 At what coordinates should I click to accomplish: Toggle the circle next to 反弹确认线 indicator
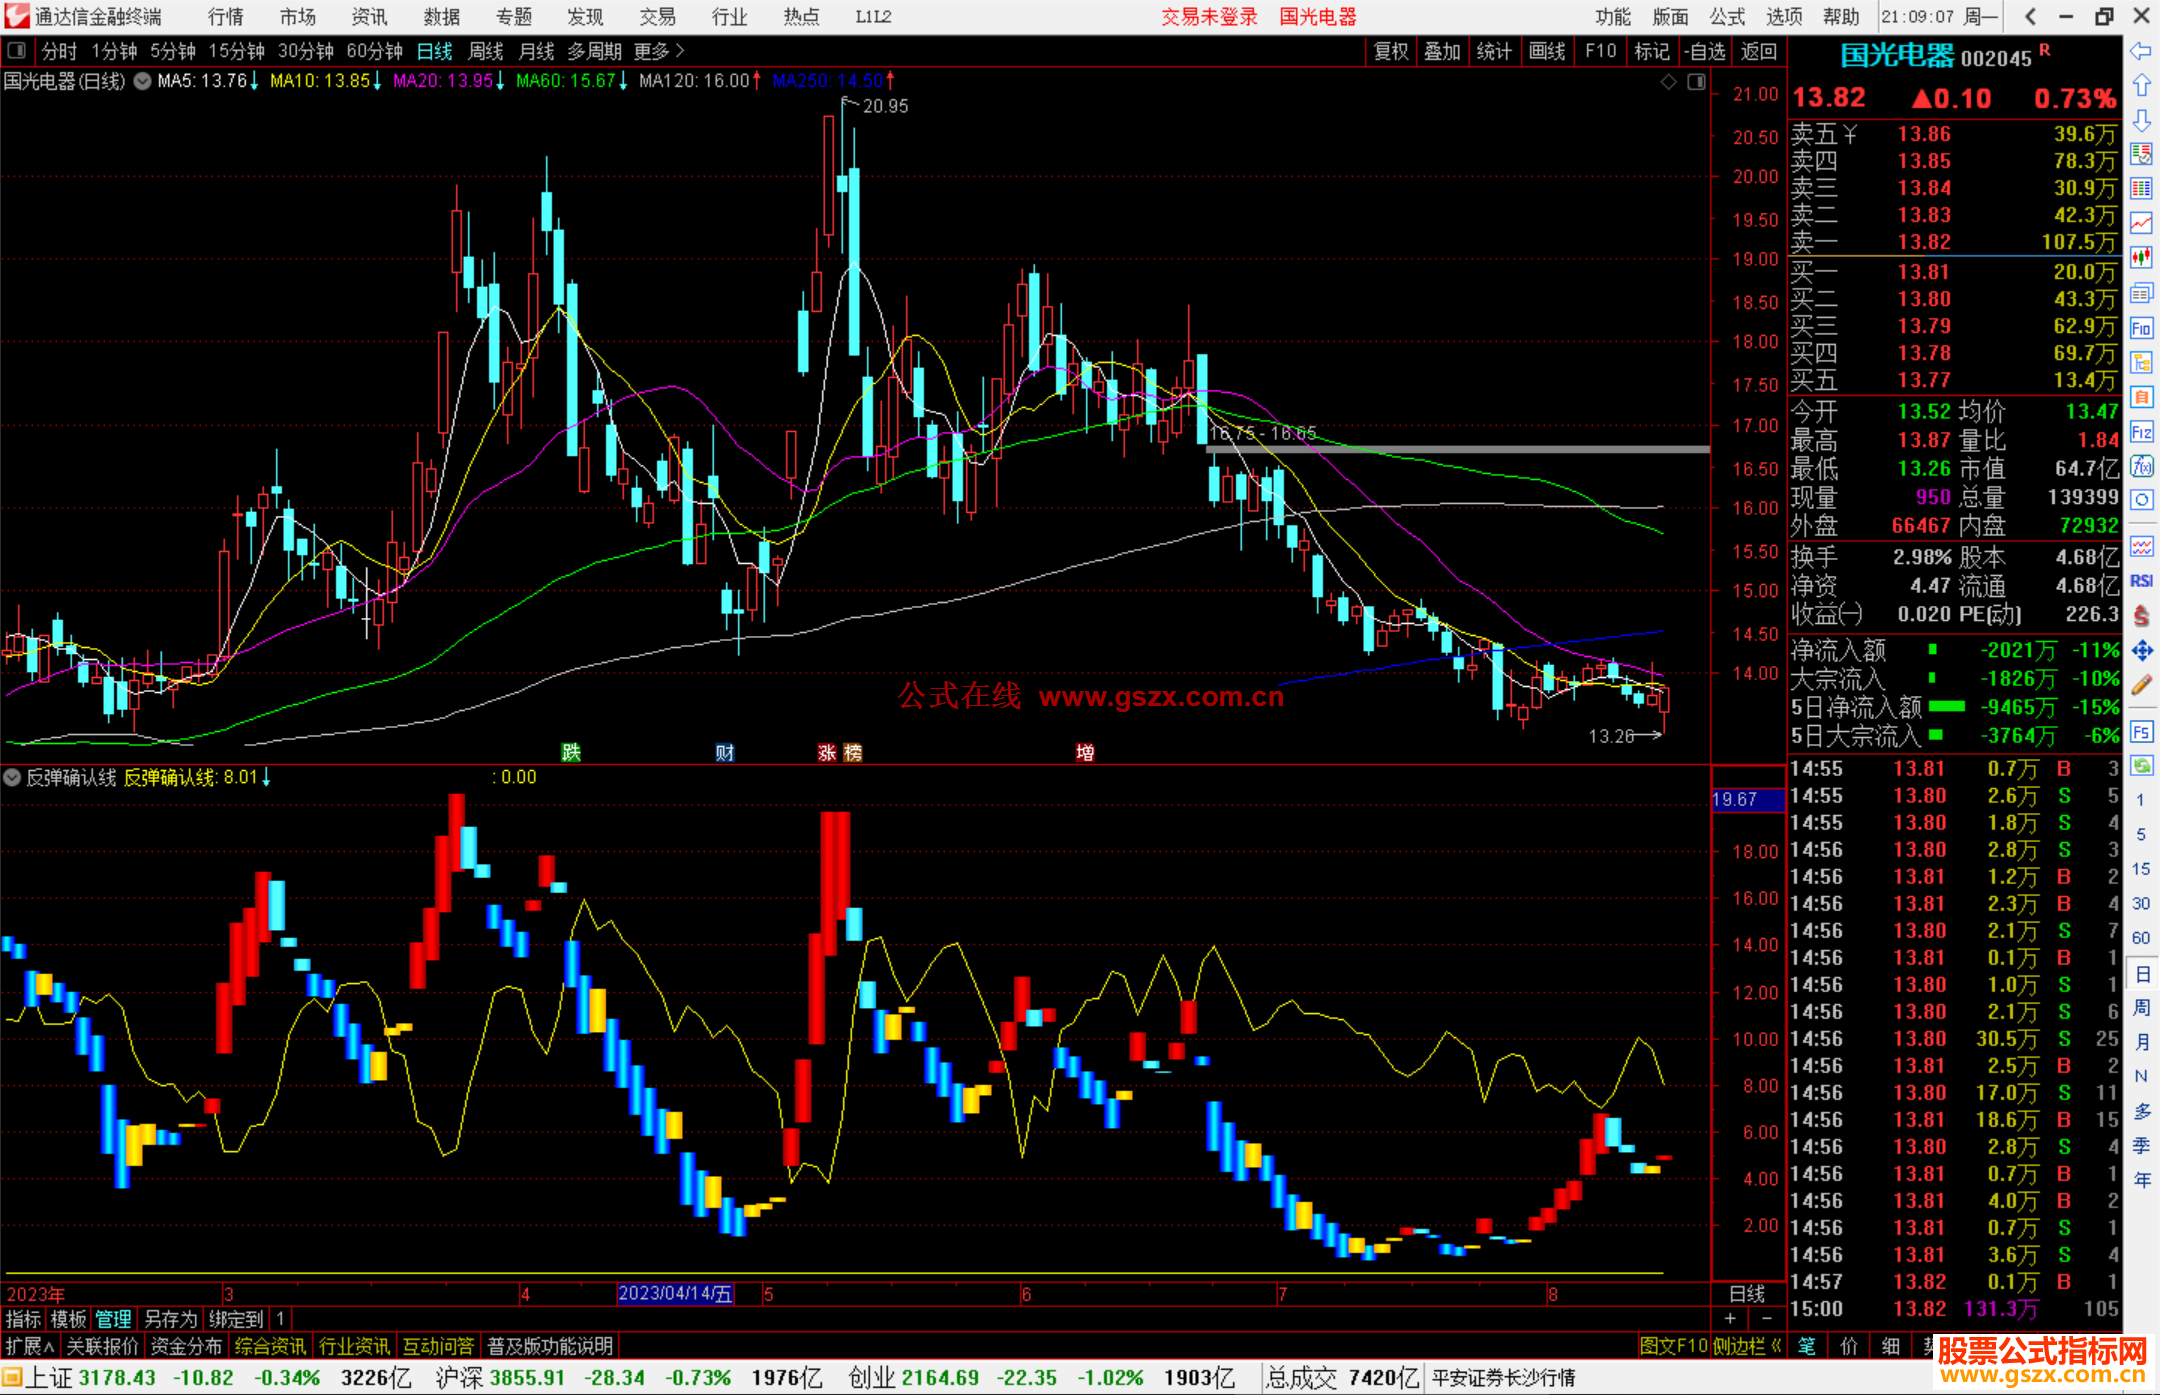coord(12,777)
